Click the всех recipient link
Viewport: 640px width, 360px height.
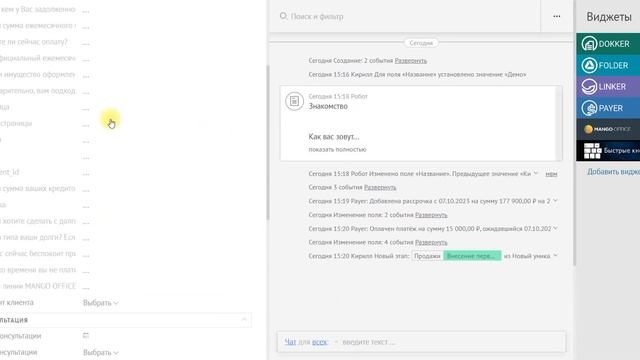320,342
